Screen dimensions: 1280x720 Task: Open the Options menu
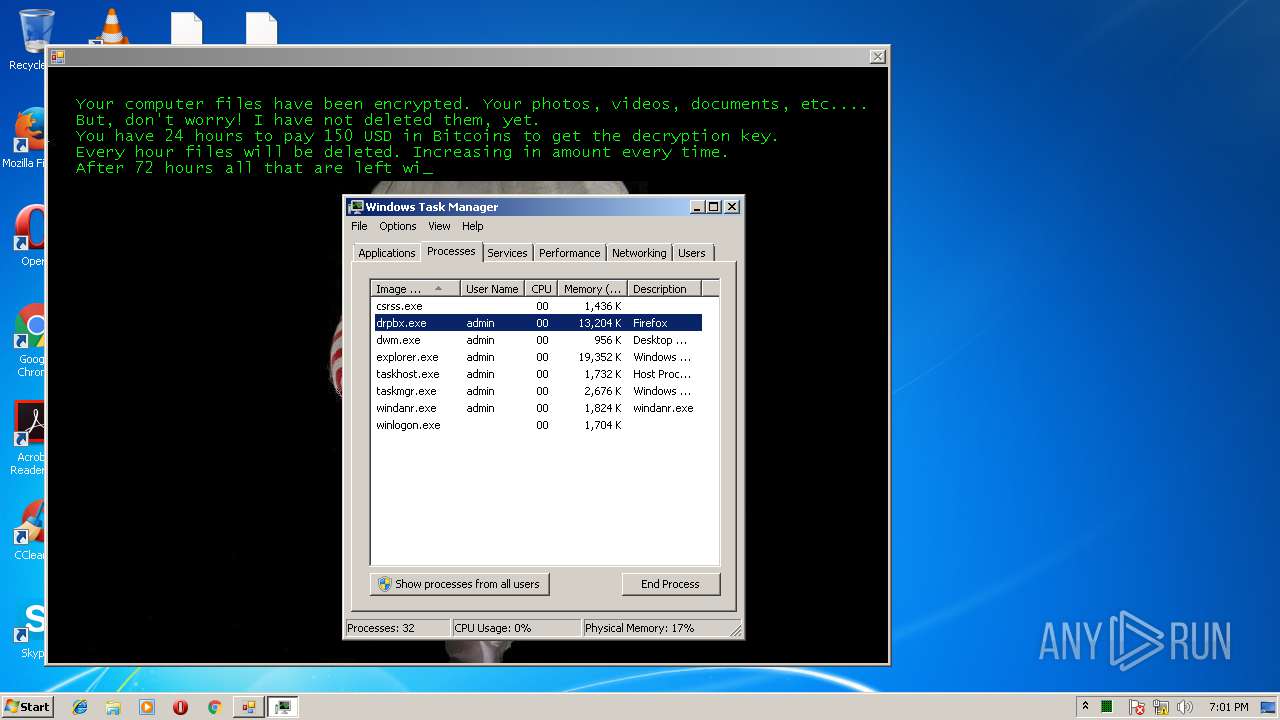(397, 226)
